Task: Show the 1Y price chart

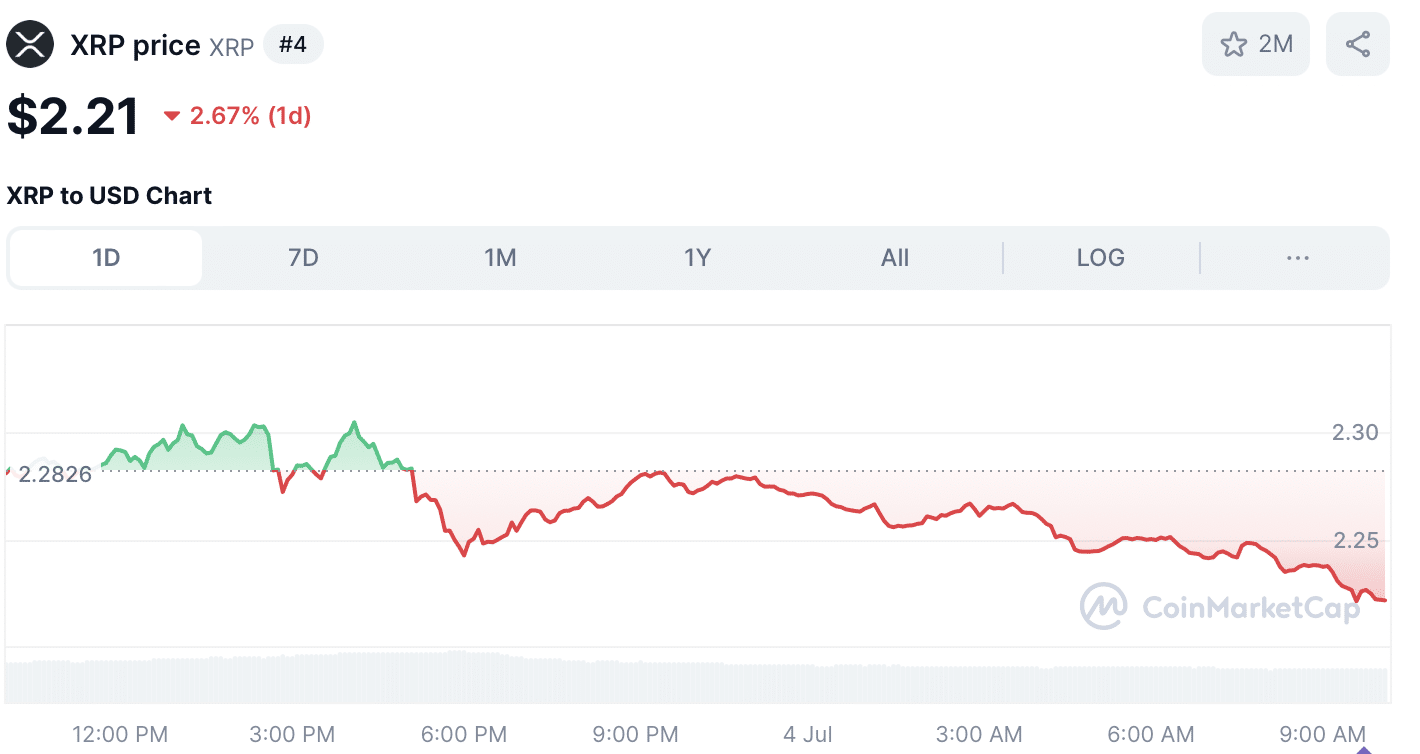Action: 697,258
